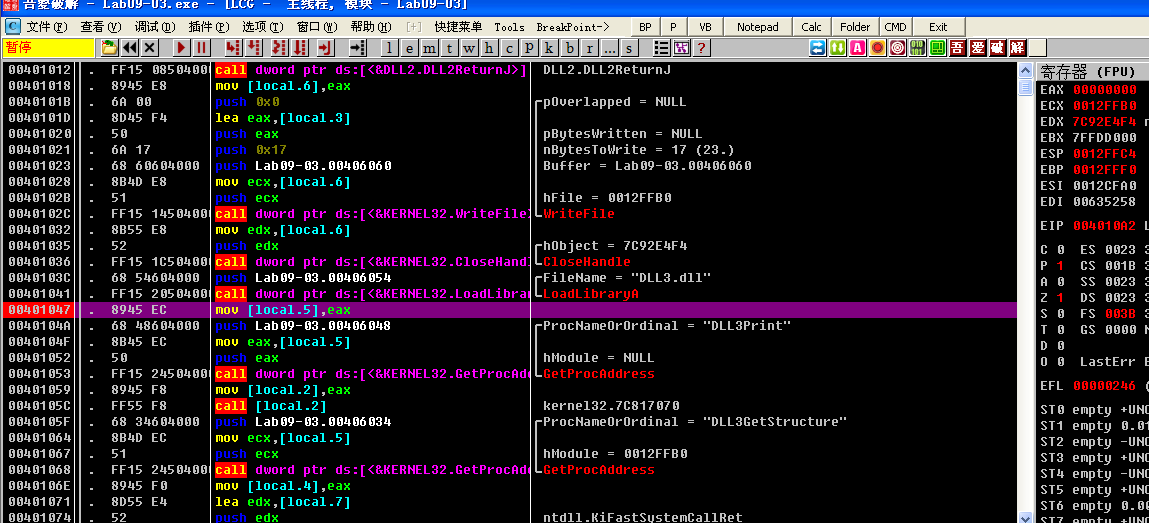
Task: Show the CPU window via the c button
Action: coord(509,48)
